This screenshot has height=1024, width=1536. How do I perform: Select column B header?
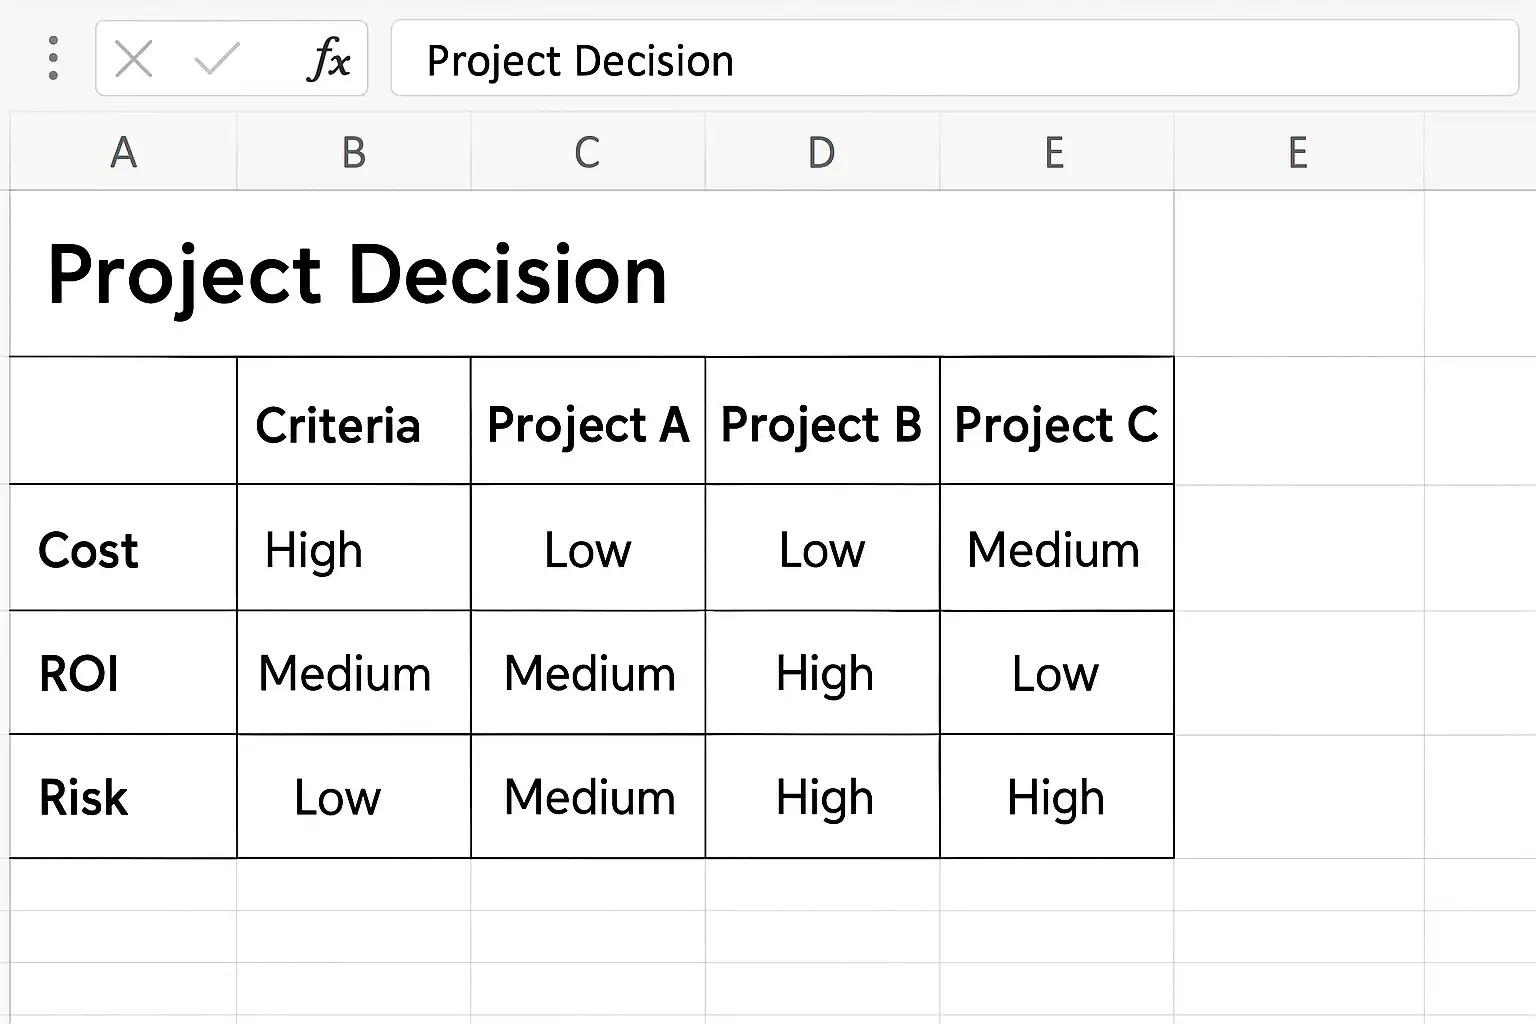click(x=353, y=152)
